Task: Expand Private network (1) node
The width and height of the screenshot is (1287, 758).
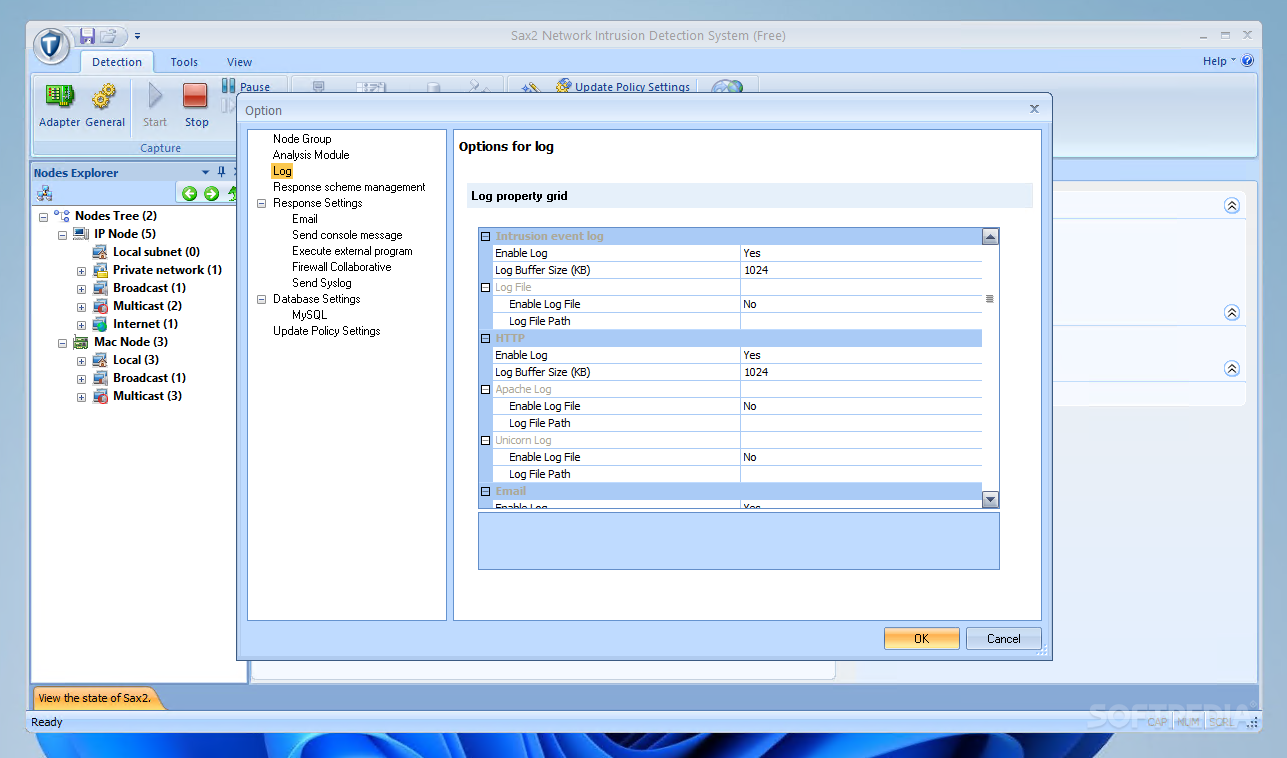Action: [81, 270]
